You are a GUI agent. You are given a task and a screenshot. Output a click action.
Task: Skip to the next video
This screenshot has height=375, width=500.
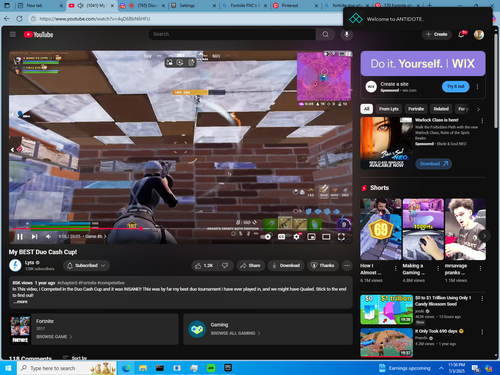coord(34,237)
